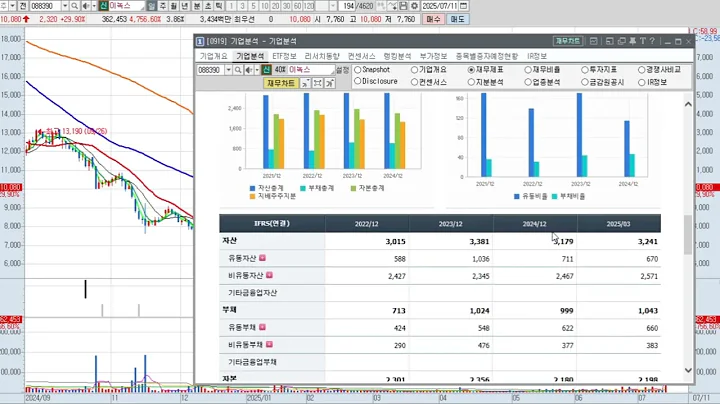
Task: Click the speaker icon in 기업분석 window
Action: coord(248,70)
